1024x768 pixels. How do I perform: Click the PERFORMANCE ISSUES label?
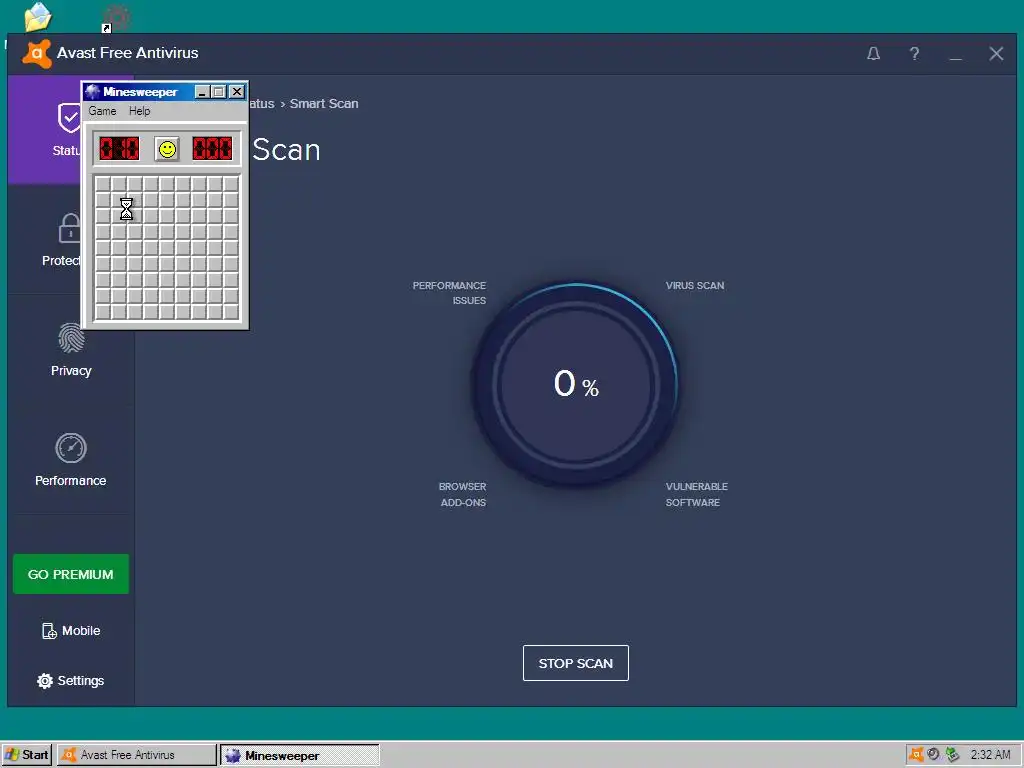[449, 293]
